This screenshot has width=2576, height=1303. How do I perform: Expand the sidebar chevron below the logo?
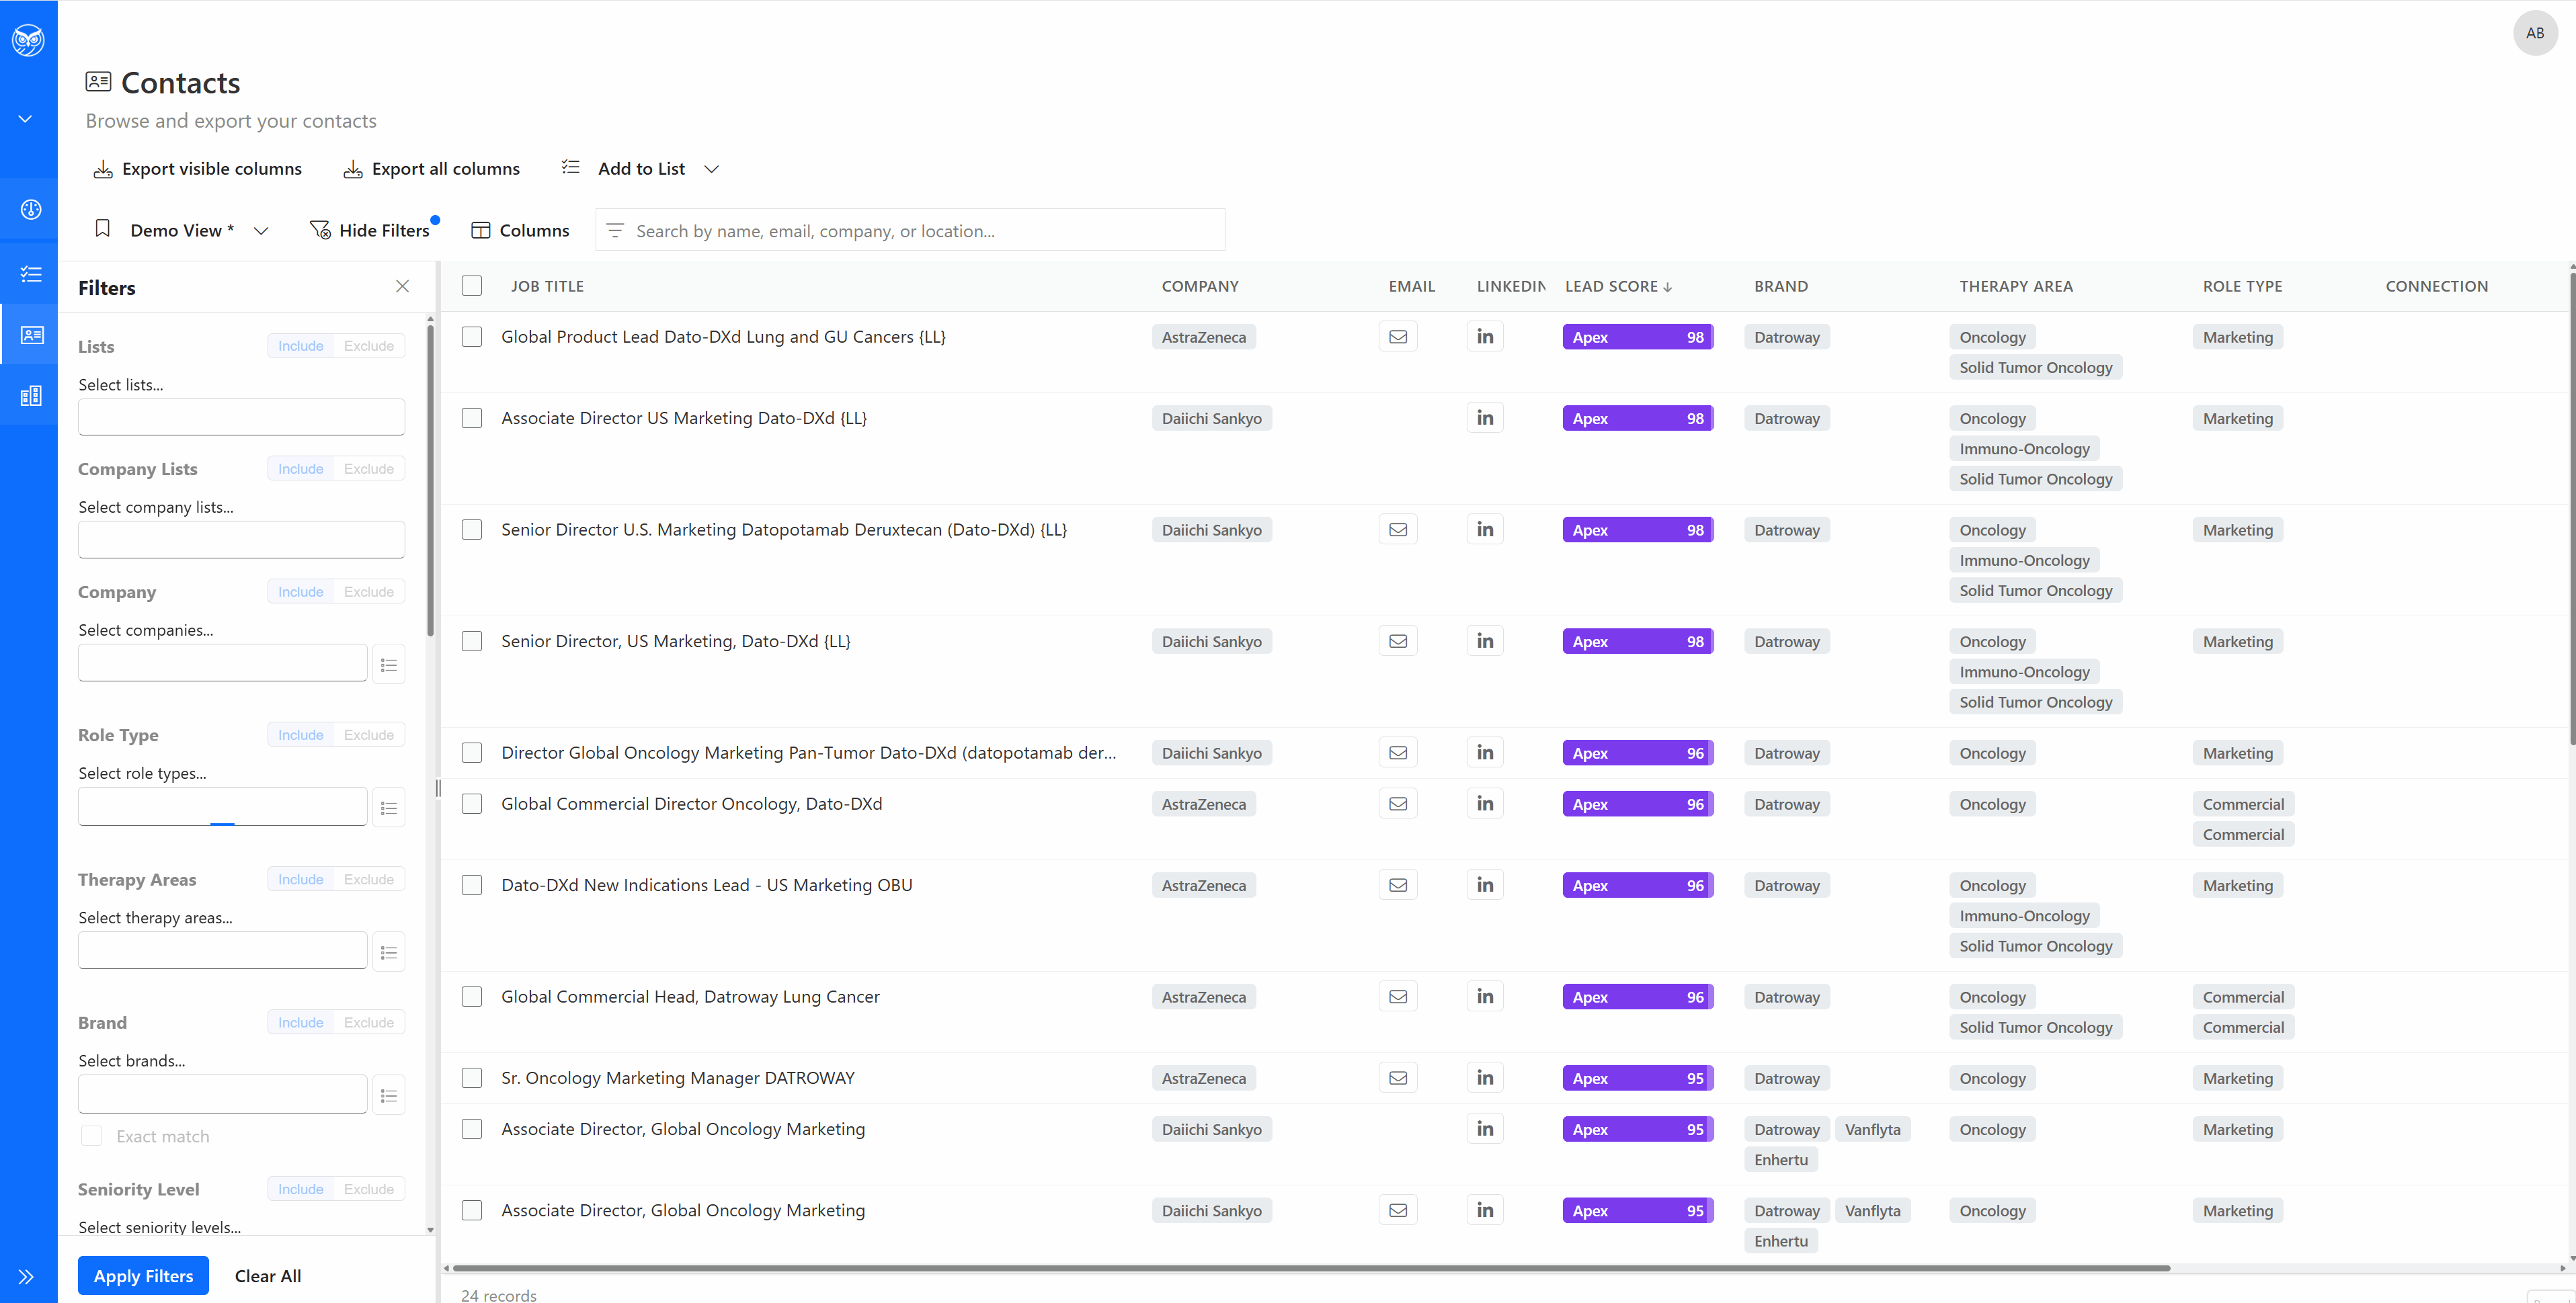25,119
